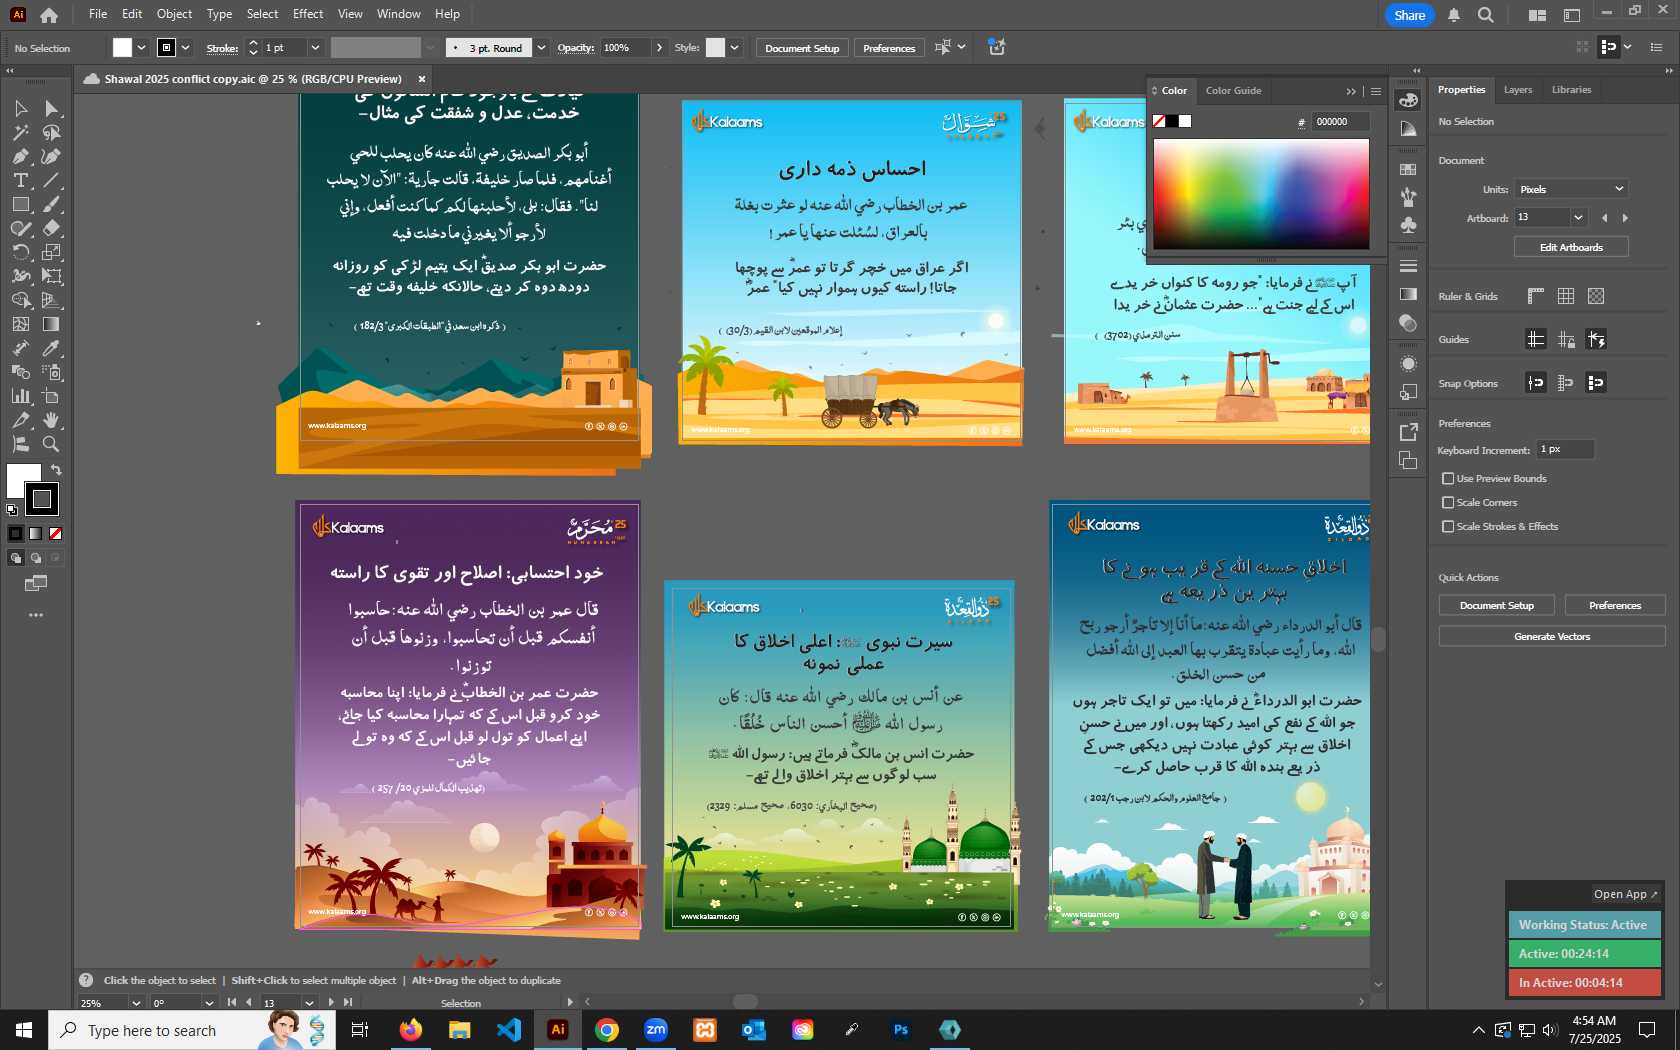This screenshot has width=1680, height=1050.
Task: Select the Curvature tool
Action: click(51, 156)
